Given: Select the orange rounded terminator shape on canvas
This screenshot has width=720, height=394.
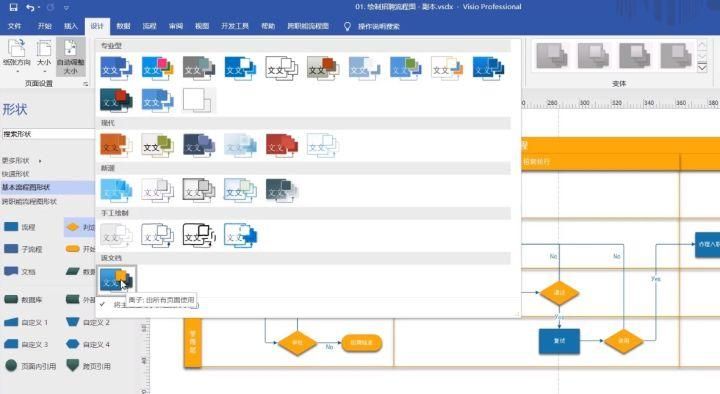Looking at the screenshot, I should [x=361, y=343].
